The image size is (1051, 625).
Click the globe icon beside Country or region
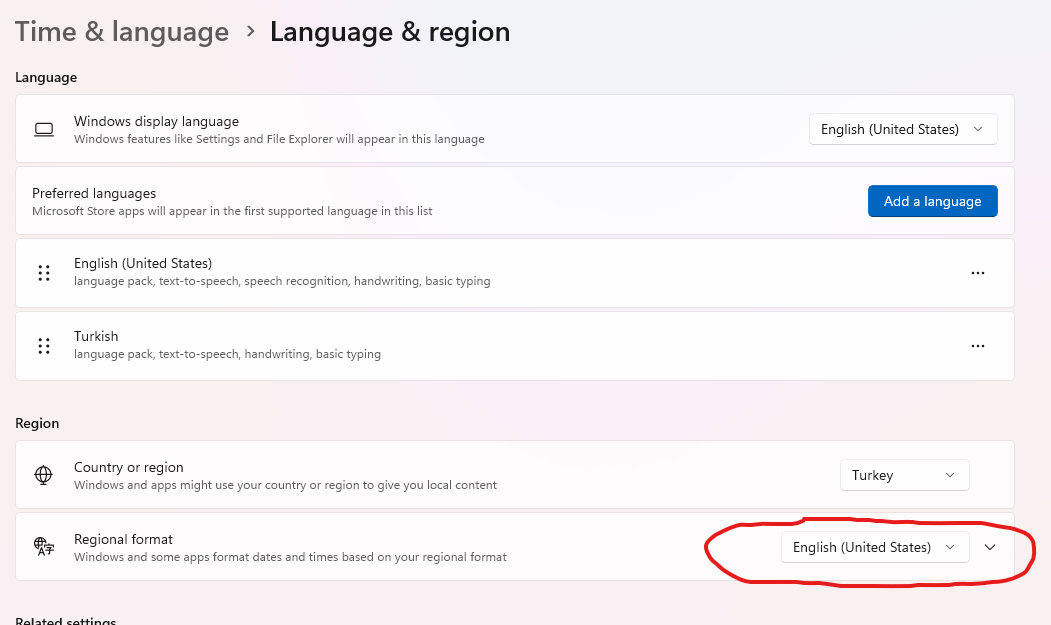[x=43, y=475]
